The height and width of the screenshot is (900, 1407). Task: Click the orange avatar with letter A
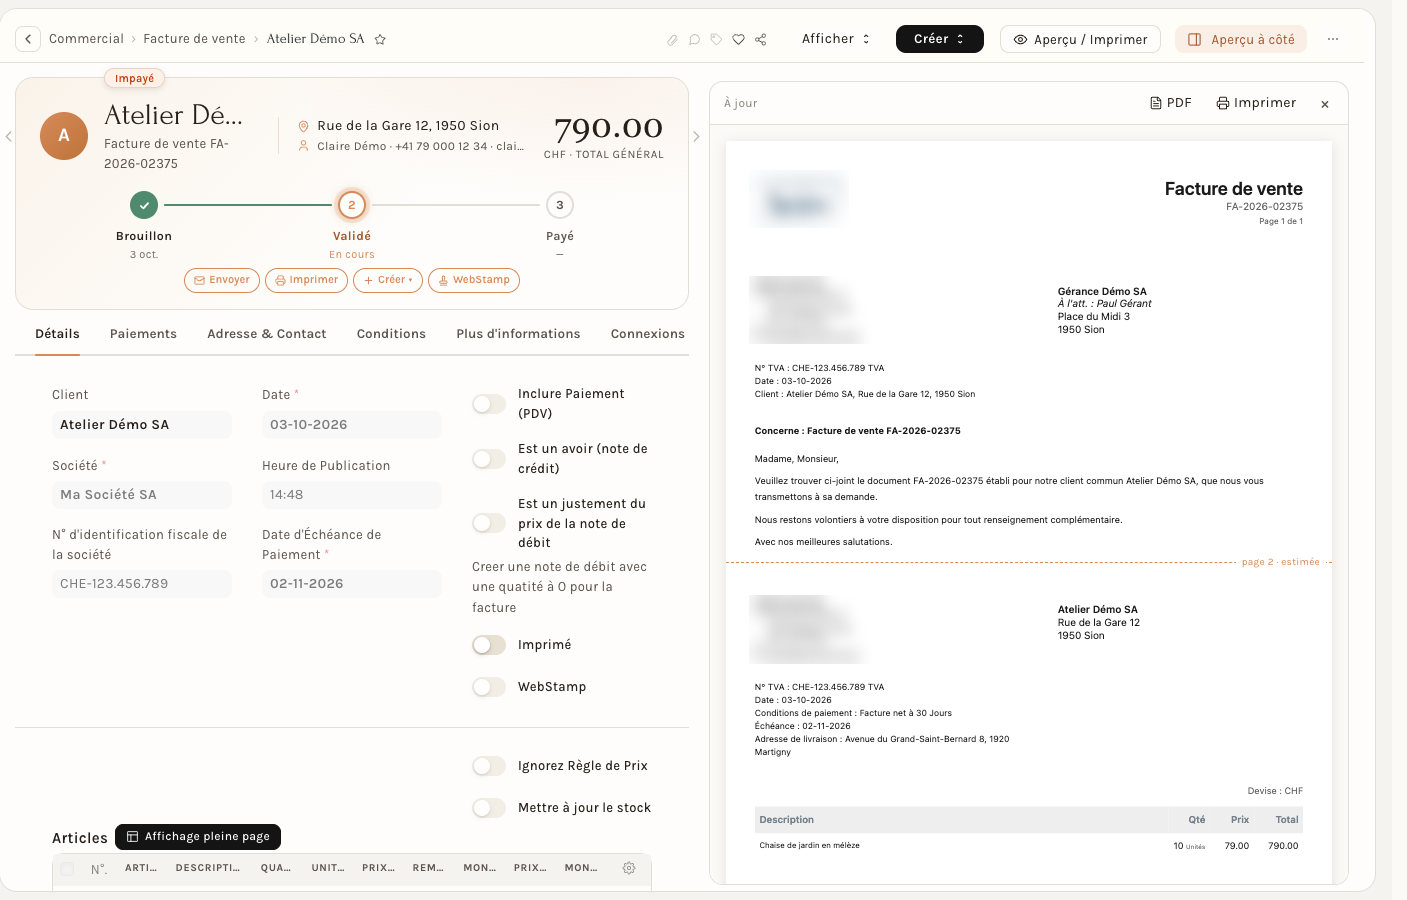click(64, 136)
